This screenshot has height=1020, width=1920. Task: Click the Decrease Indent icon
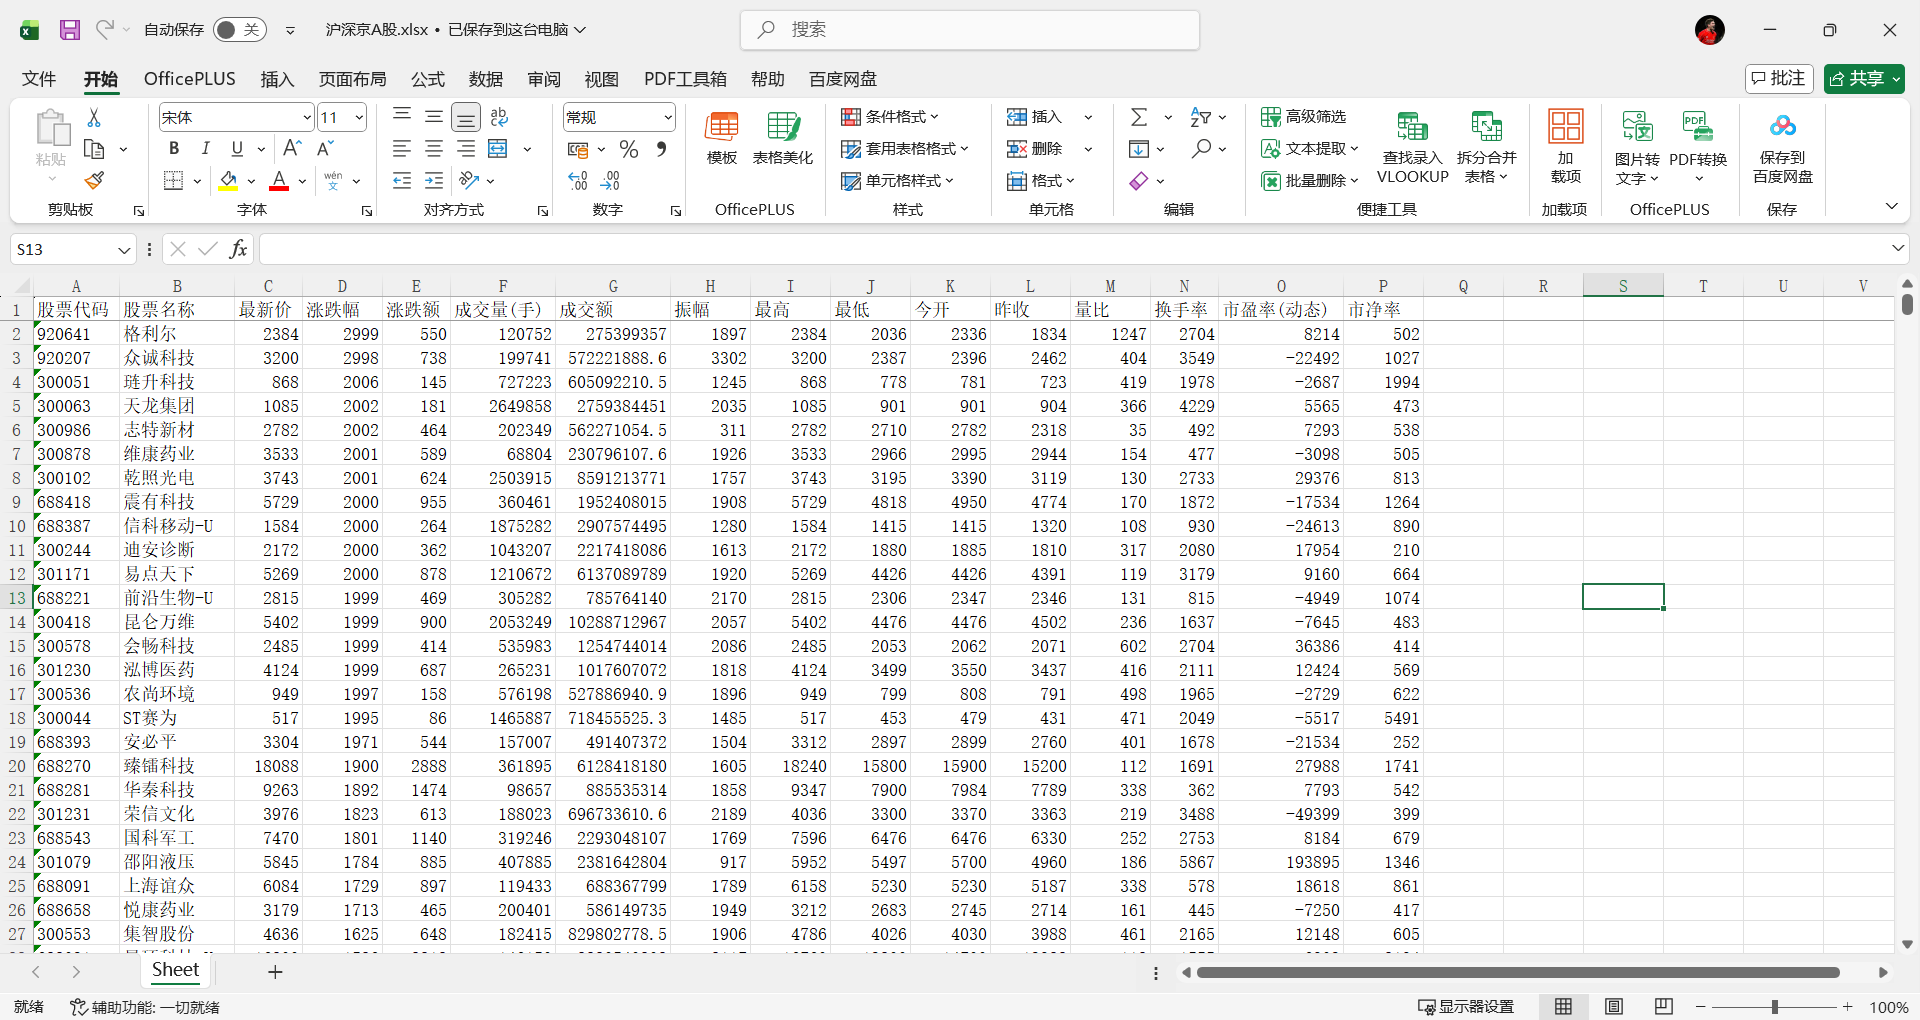401,181
